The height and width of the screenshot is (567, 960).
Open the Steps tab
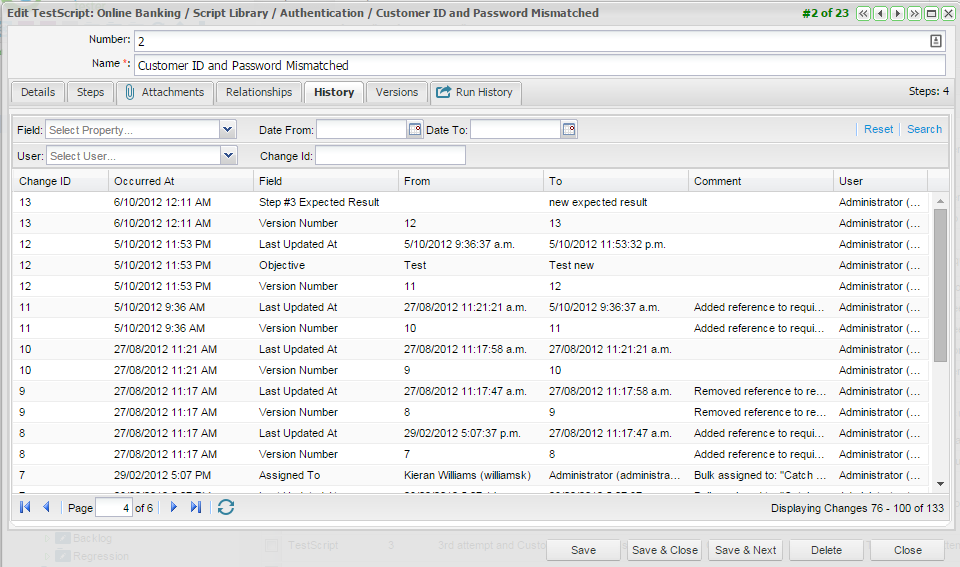point(90,92)
